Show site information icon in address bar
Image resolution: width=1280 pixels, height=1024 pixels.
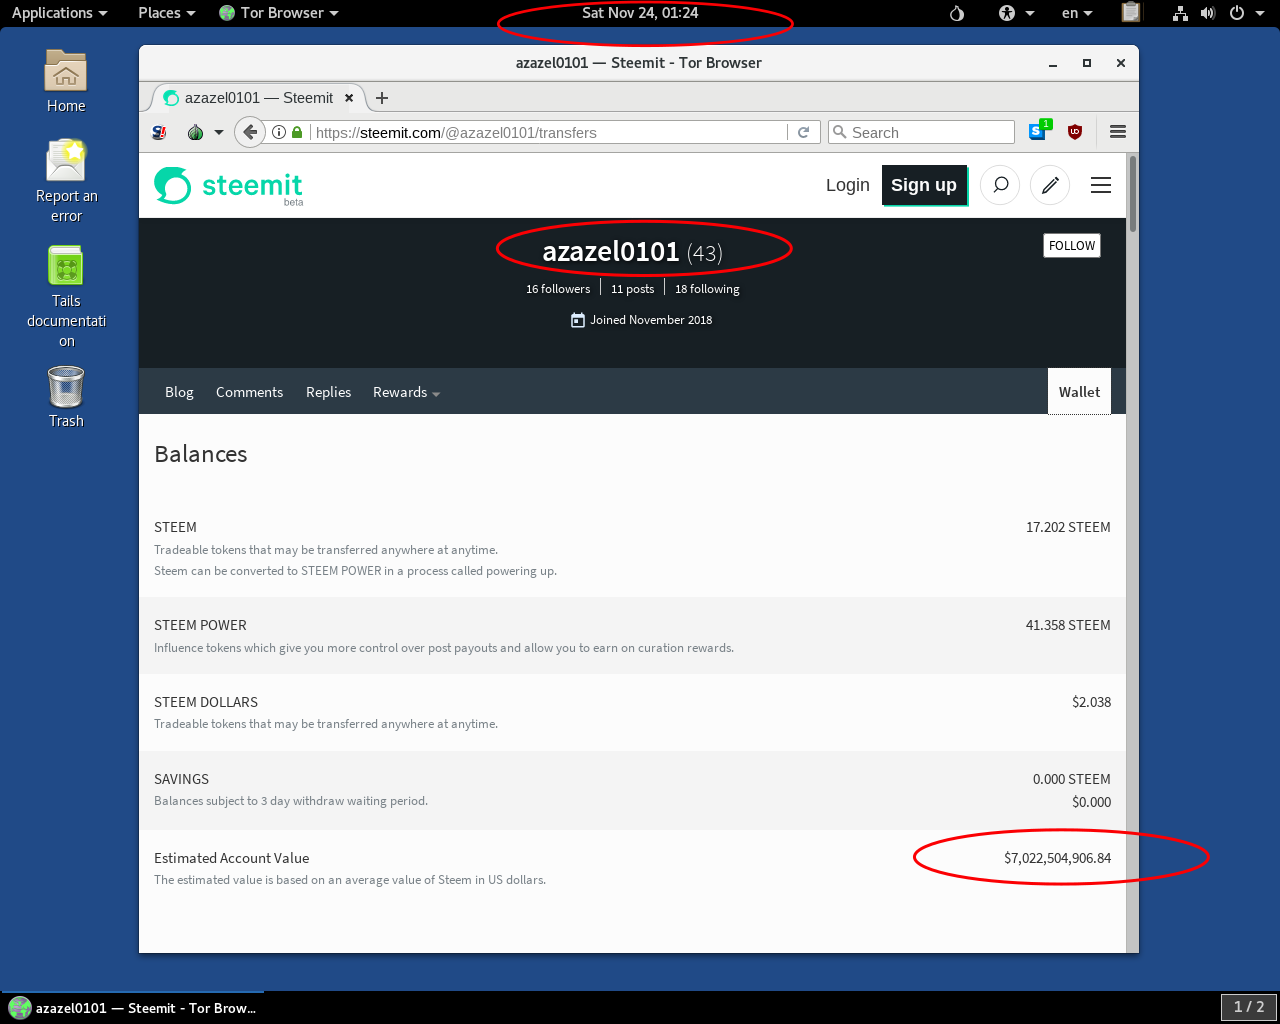click(279, 132)
